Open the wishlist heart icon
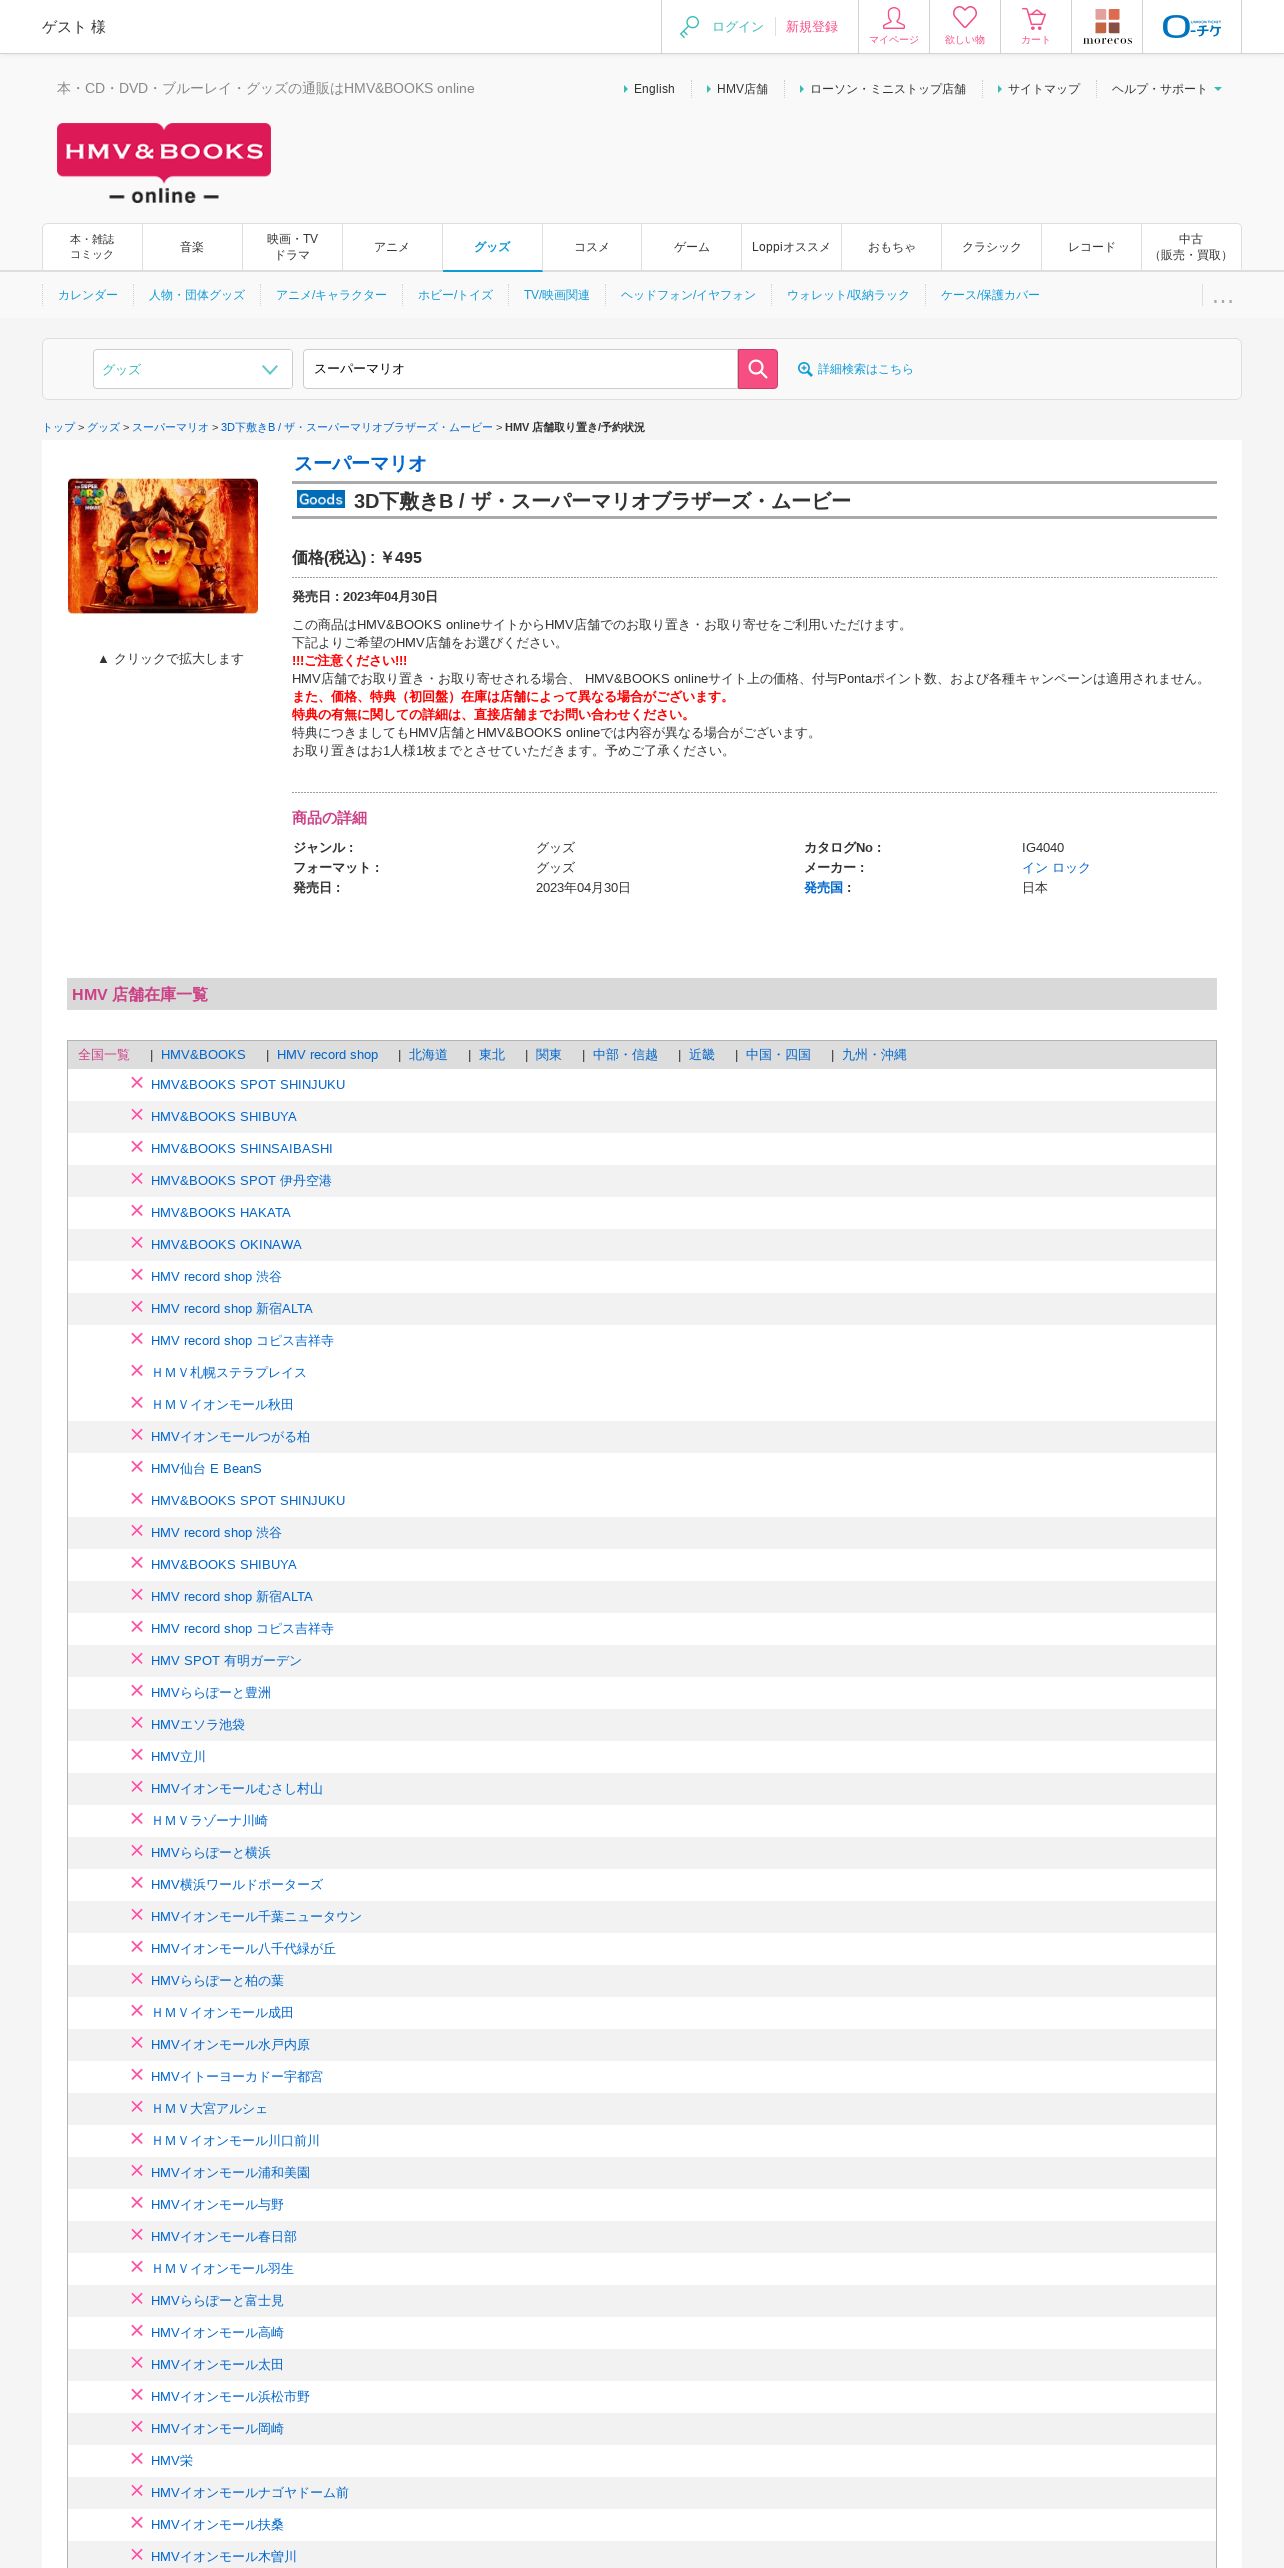 click(x=964, y=26)
